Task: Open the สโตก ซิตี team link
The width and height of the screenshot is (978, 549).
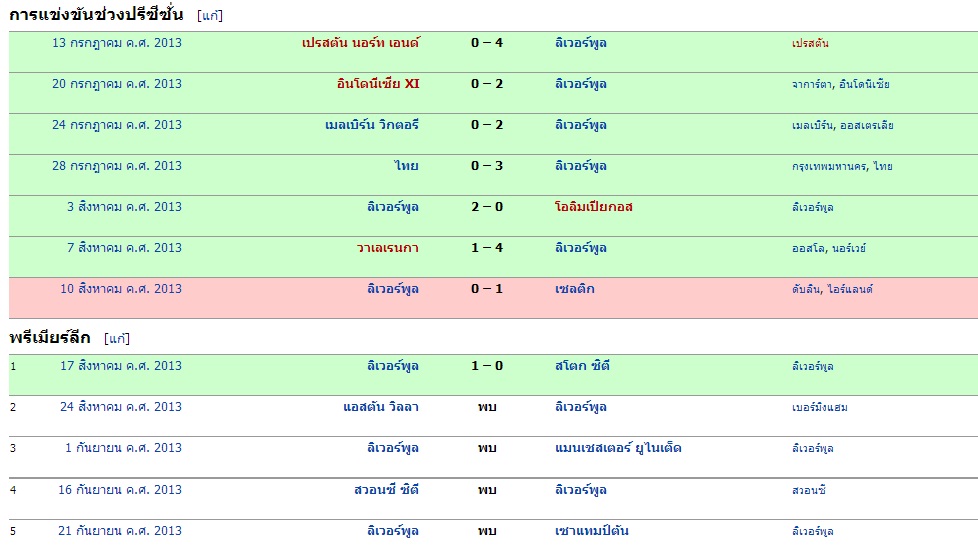Action: click(582, 366)
